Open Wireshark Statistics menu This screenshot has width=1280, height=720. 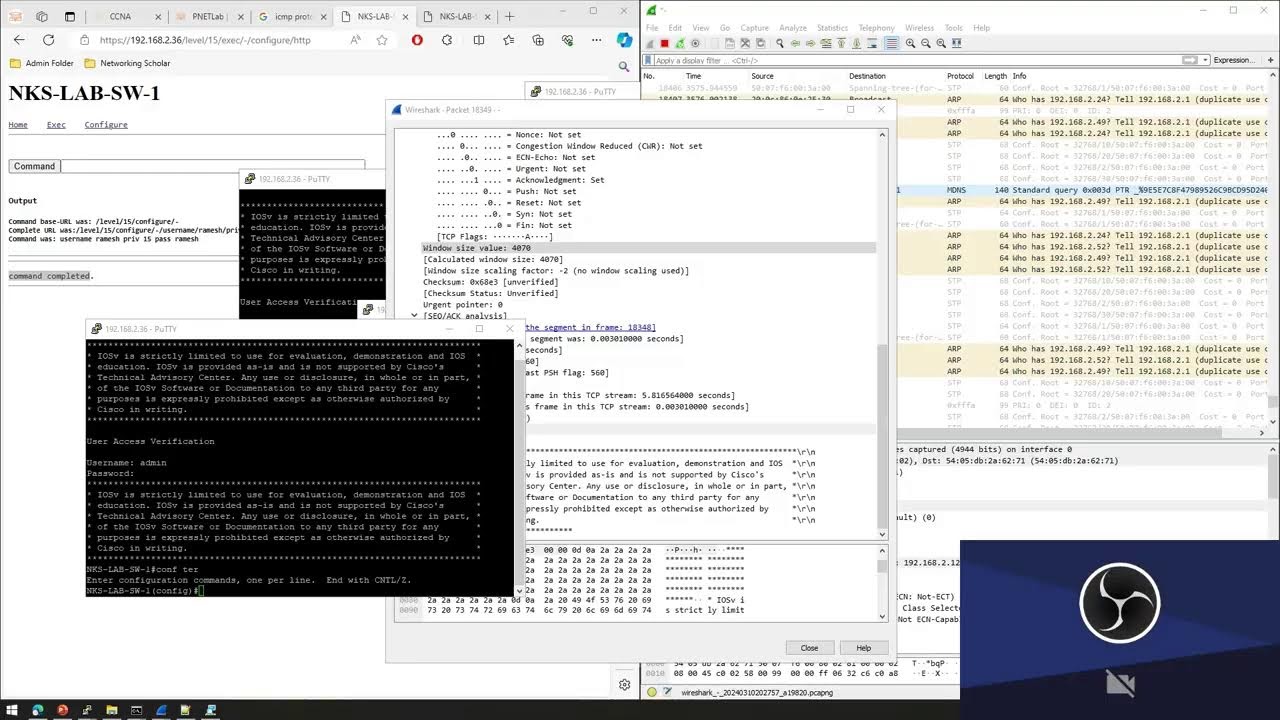click(832, 28)
